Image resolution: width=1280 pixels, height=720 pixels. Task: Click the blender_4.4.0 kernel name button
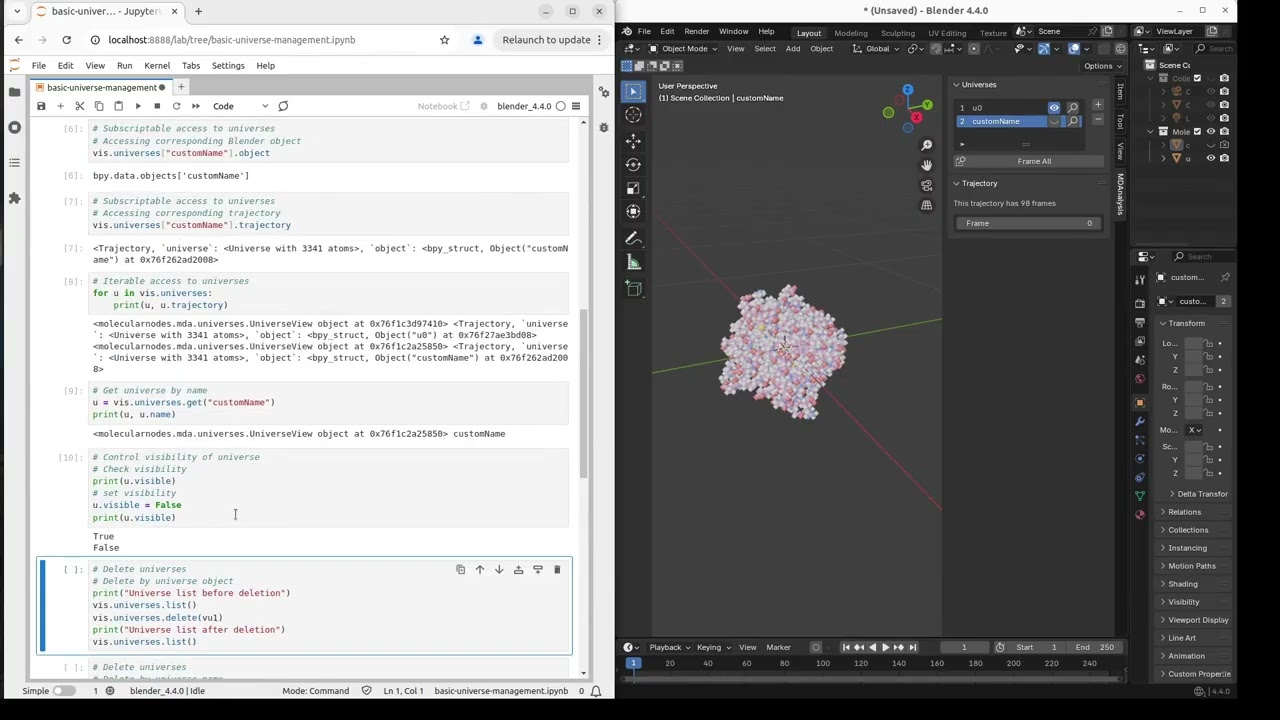(x=524, y=106)
